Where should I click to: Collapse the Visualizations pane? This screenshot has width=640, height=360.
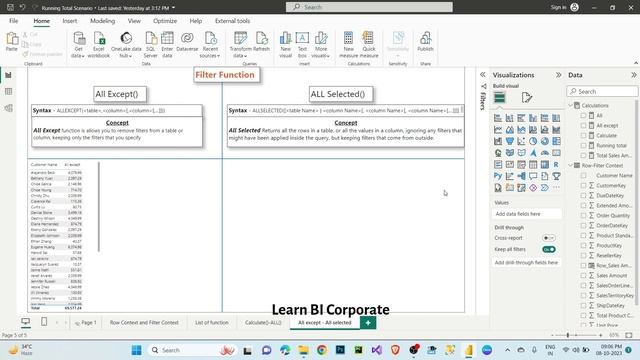point(558,75)
